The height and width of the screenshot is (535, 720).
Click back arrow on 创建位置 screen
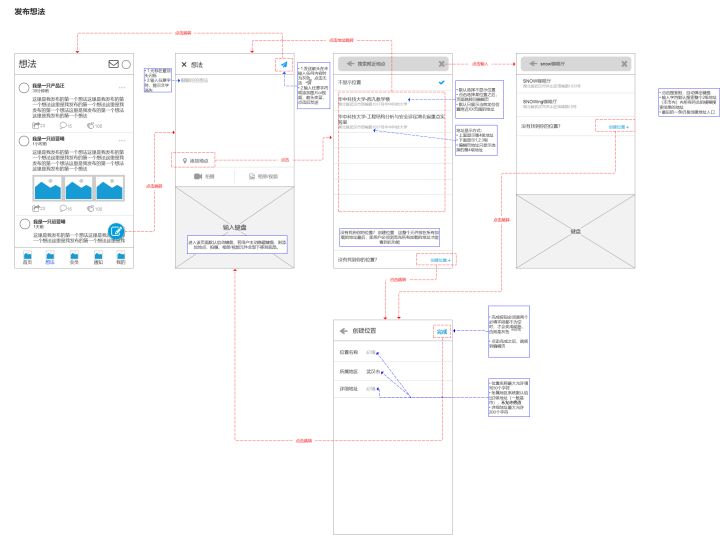344,331
